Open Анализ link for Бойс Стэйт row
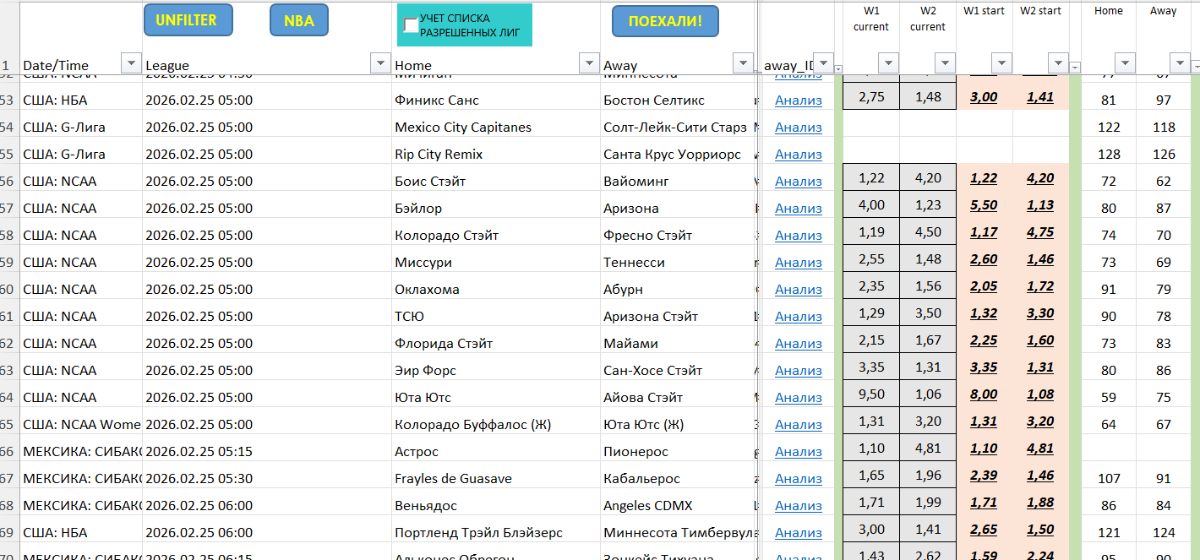The image size is (1200, 560). point(798,181)
